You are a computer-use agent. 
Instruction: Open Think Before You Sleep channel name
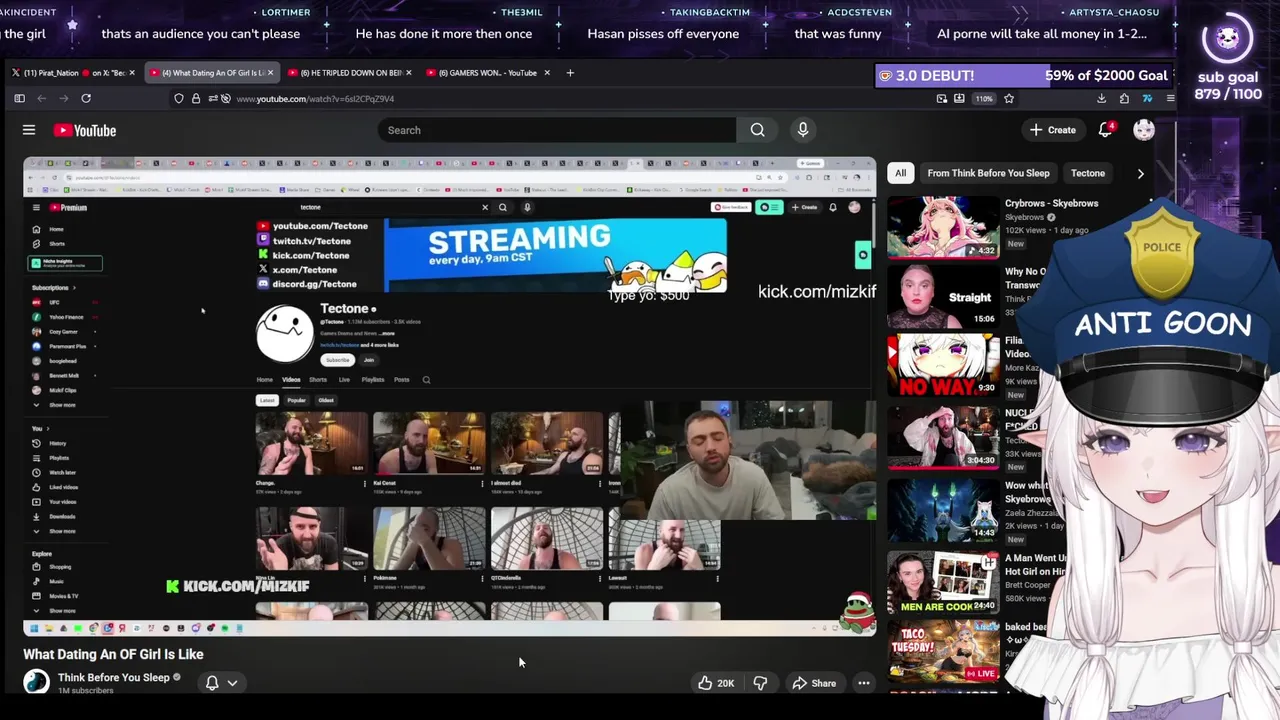click(x=114, y=677)
